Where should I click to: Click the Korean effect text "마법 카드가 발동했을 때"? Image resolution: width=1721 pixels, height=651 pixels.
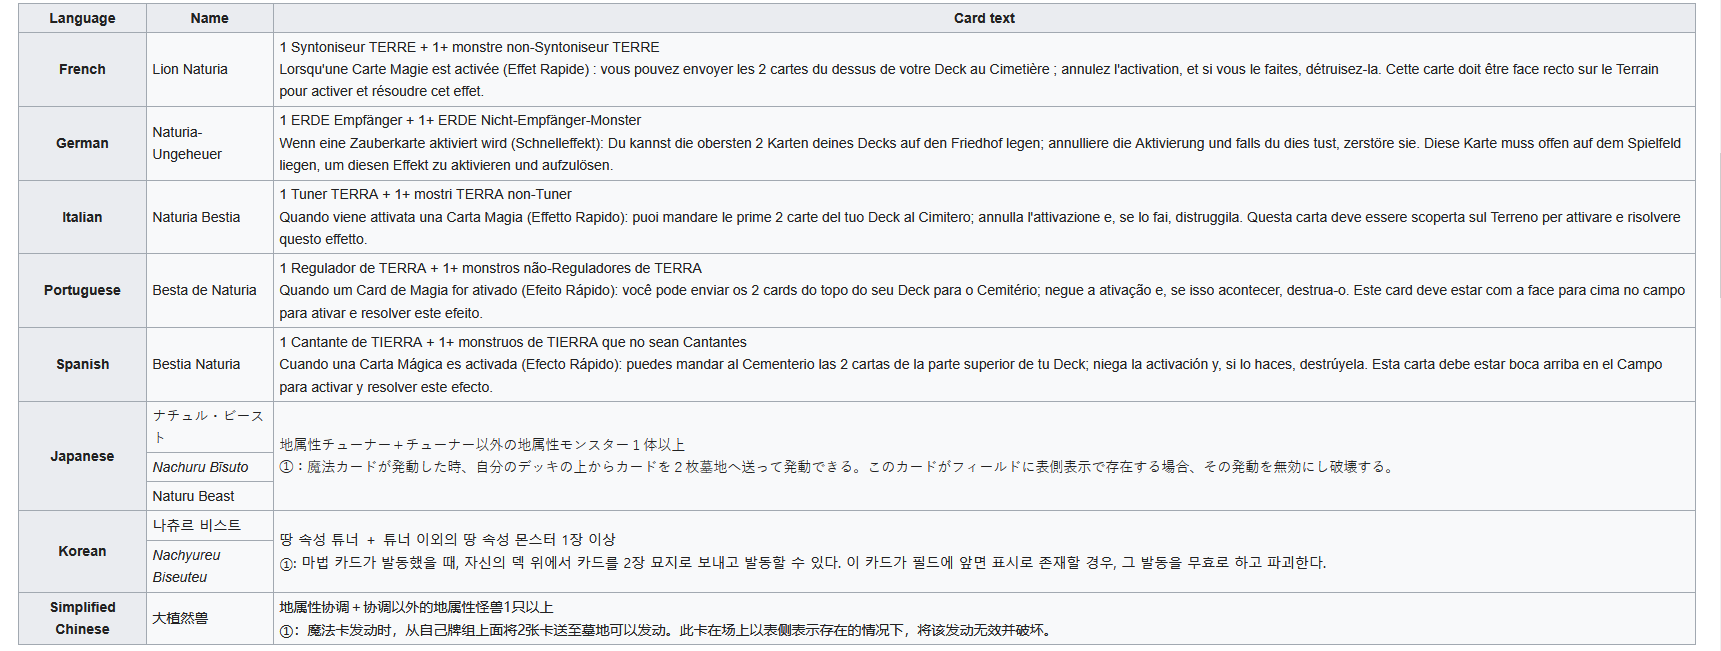[803, 563]
